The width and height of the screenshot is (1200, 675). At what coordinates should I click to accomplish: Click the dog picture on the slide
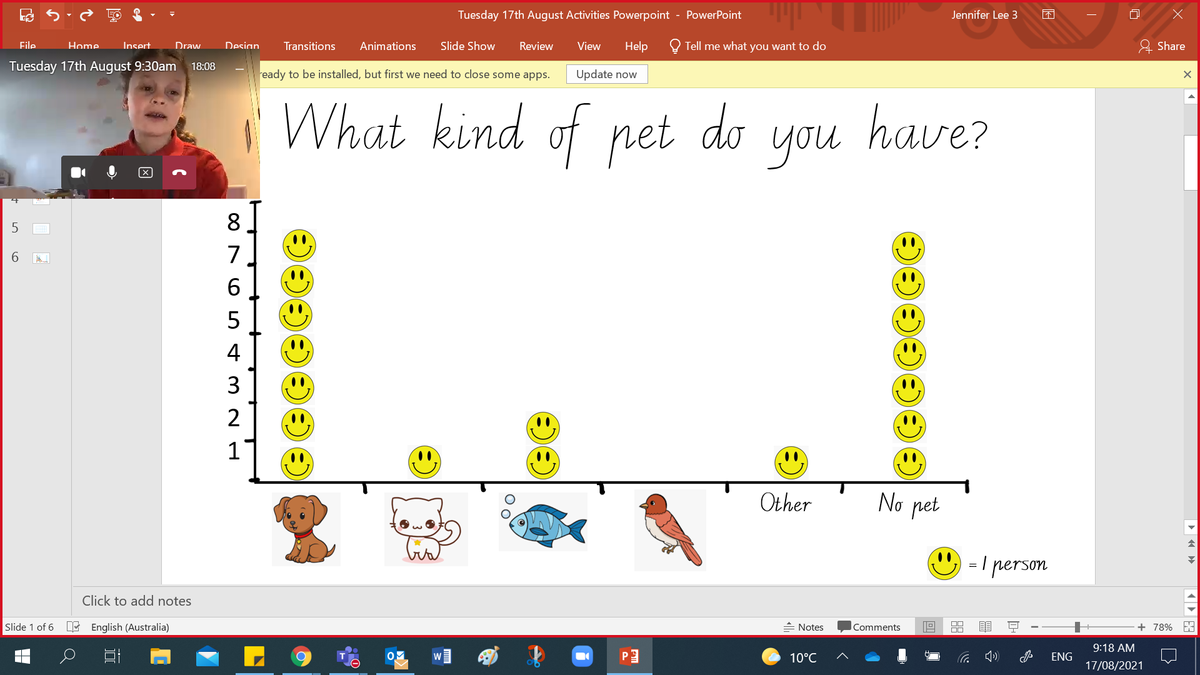tap(306, 529)
